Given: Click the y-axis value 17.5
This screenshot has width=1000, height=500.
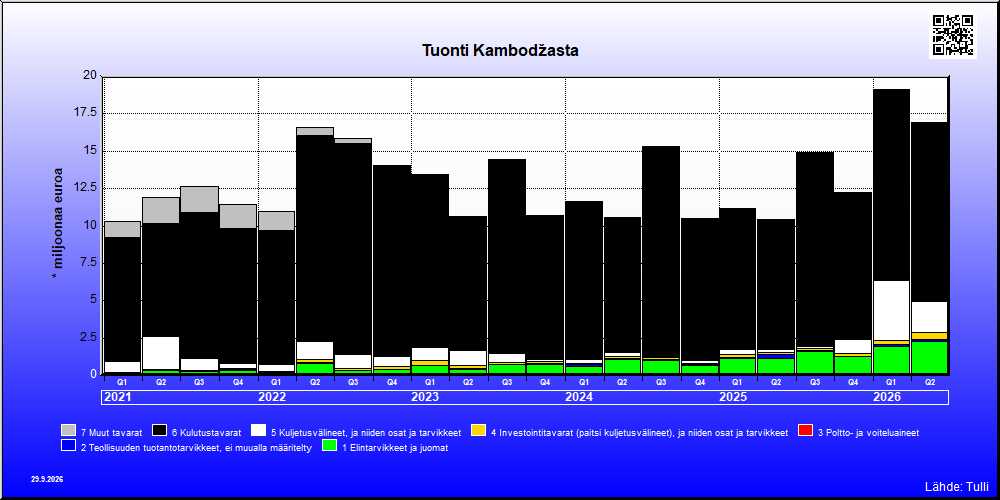Looking at the screenshot, I should 85,113.
